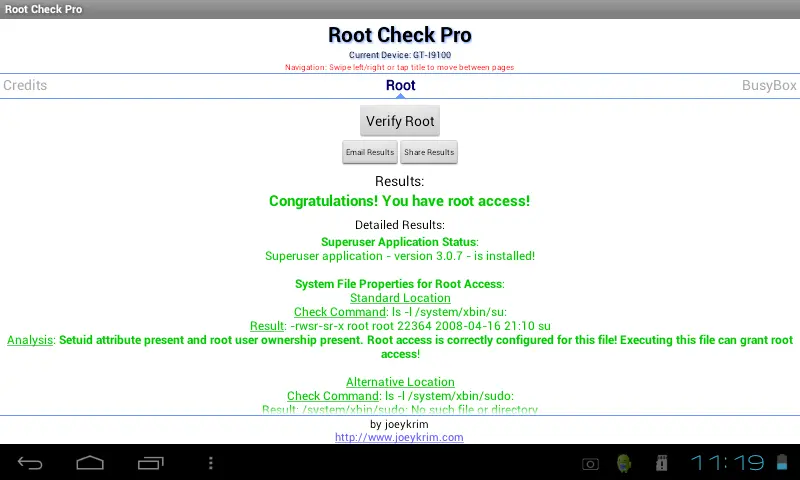Tap the 'version 3.0.7 - is installed!' line
The image size is (800, 480).
400,256
